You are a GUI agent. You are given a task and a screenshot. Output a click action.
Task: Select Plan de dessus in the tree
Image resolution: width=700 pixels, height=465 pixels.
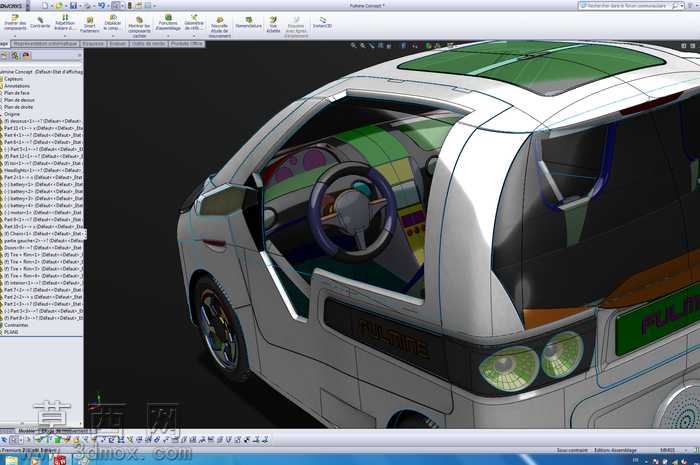19,100
